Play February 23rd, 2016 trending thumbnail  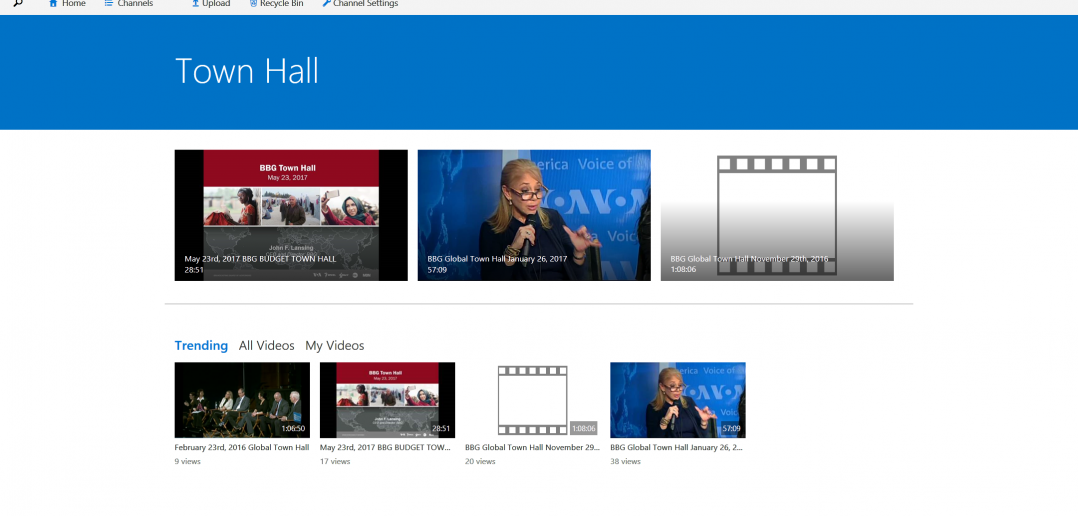click(x=242, y=400)
